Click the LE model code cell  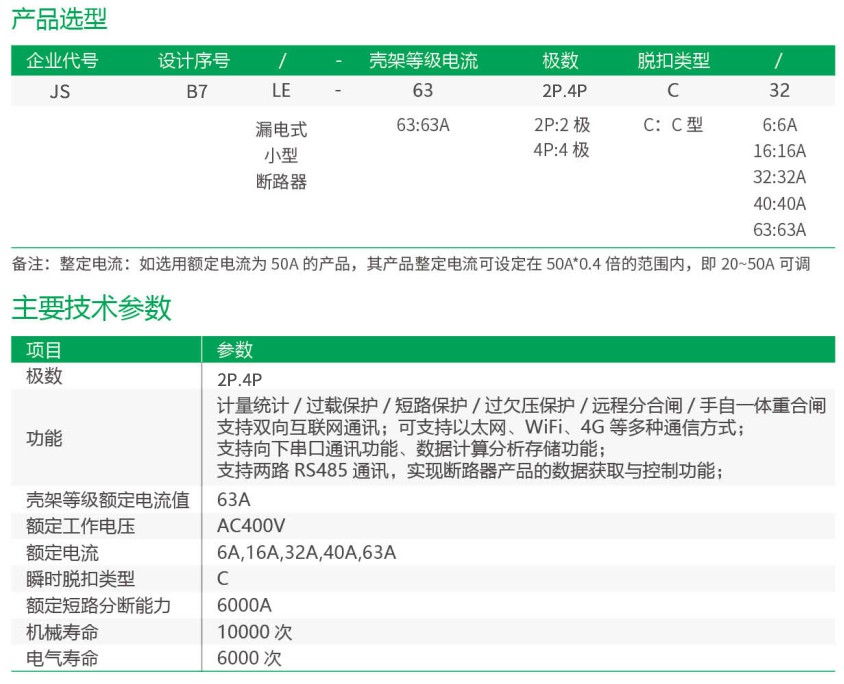click(281, 91)
